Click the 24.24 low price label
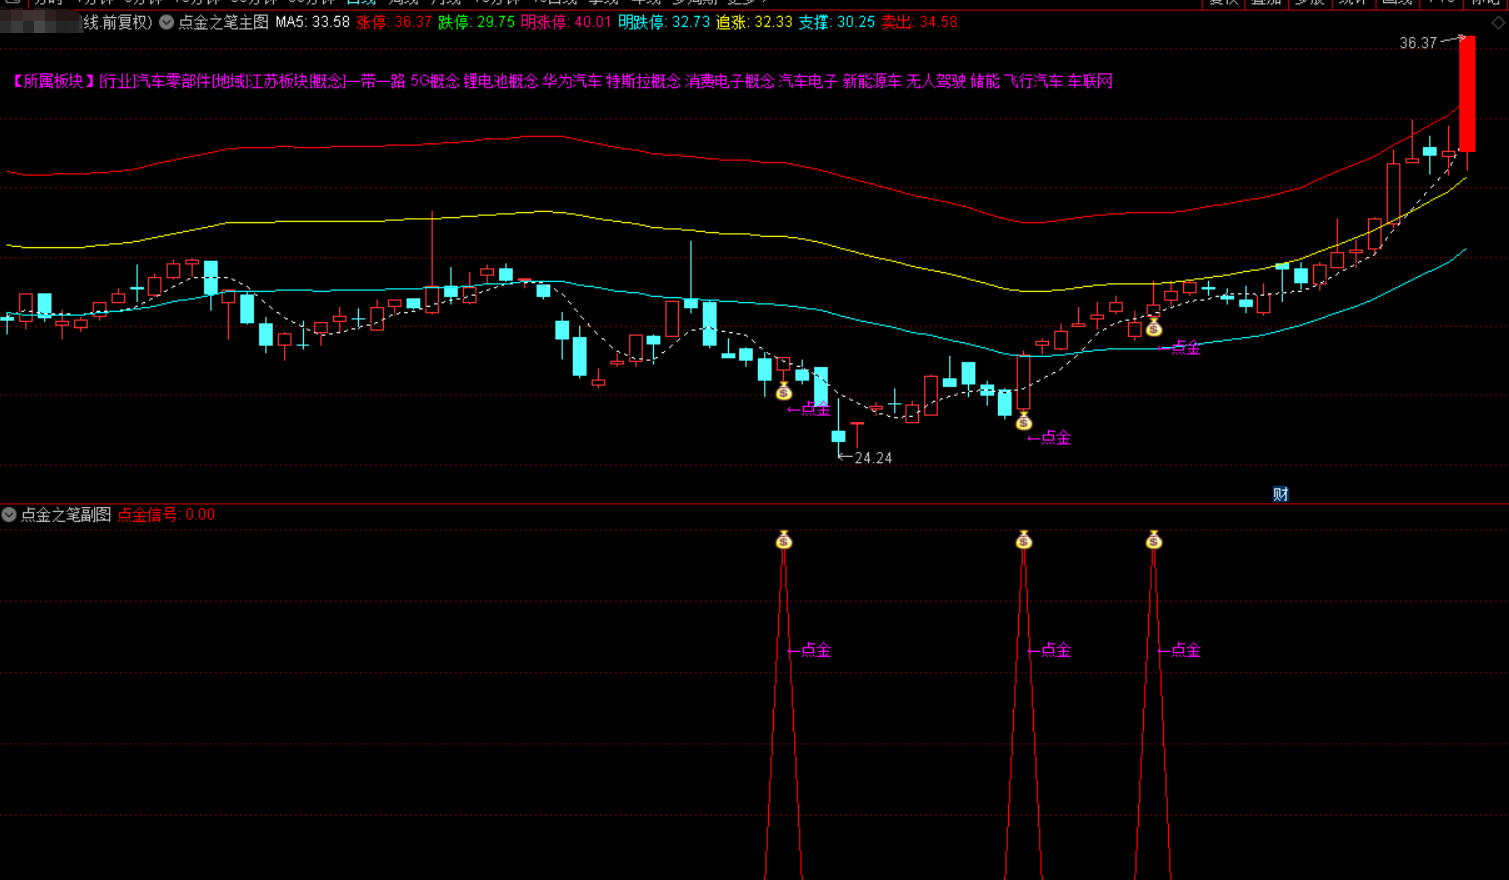Image resolution: width=1509 pixels, height=880 pixels. coord(873,458)
